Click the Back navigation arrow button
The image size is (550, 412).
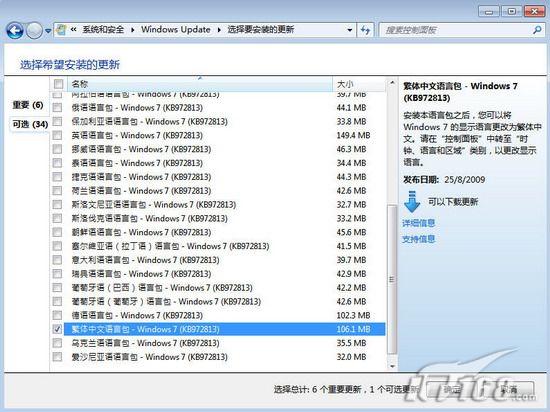[x=15, y=31]
